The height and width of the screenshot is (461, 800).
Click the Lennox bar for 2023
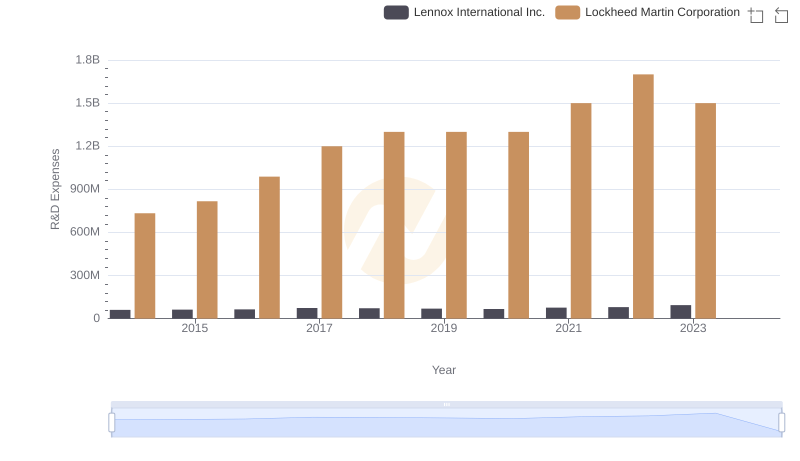coord(681,312)
